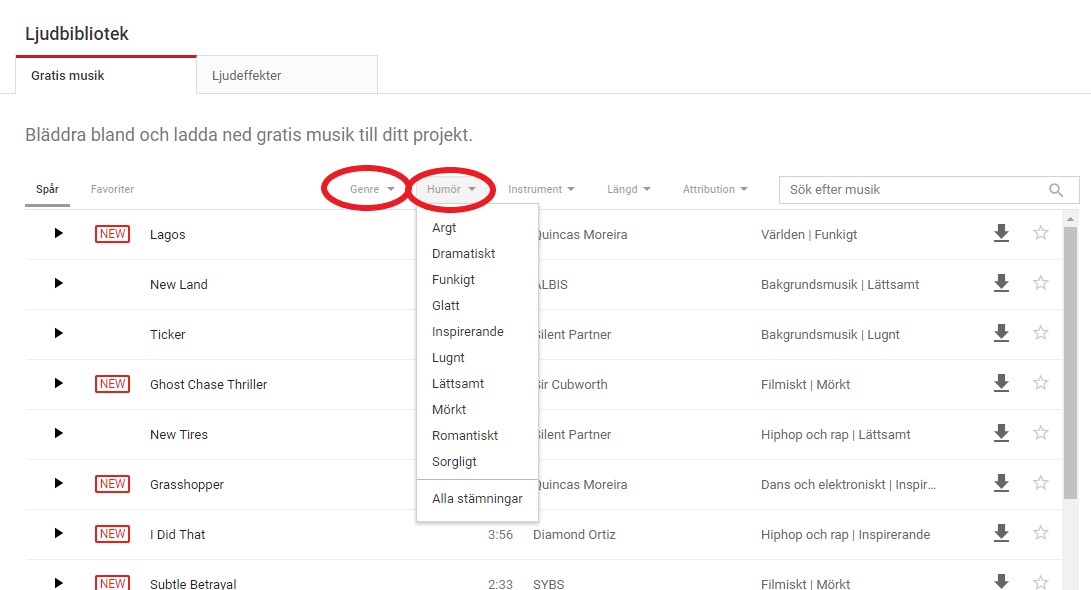Download the Grasshopper track

tap(1001, 483)
